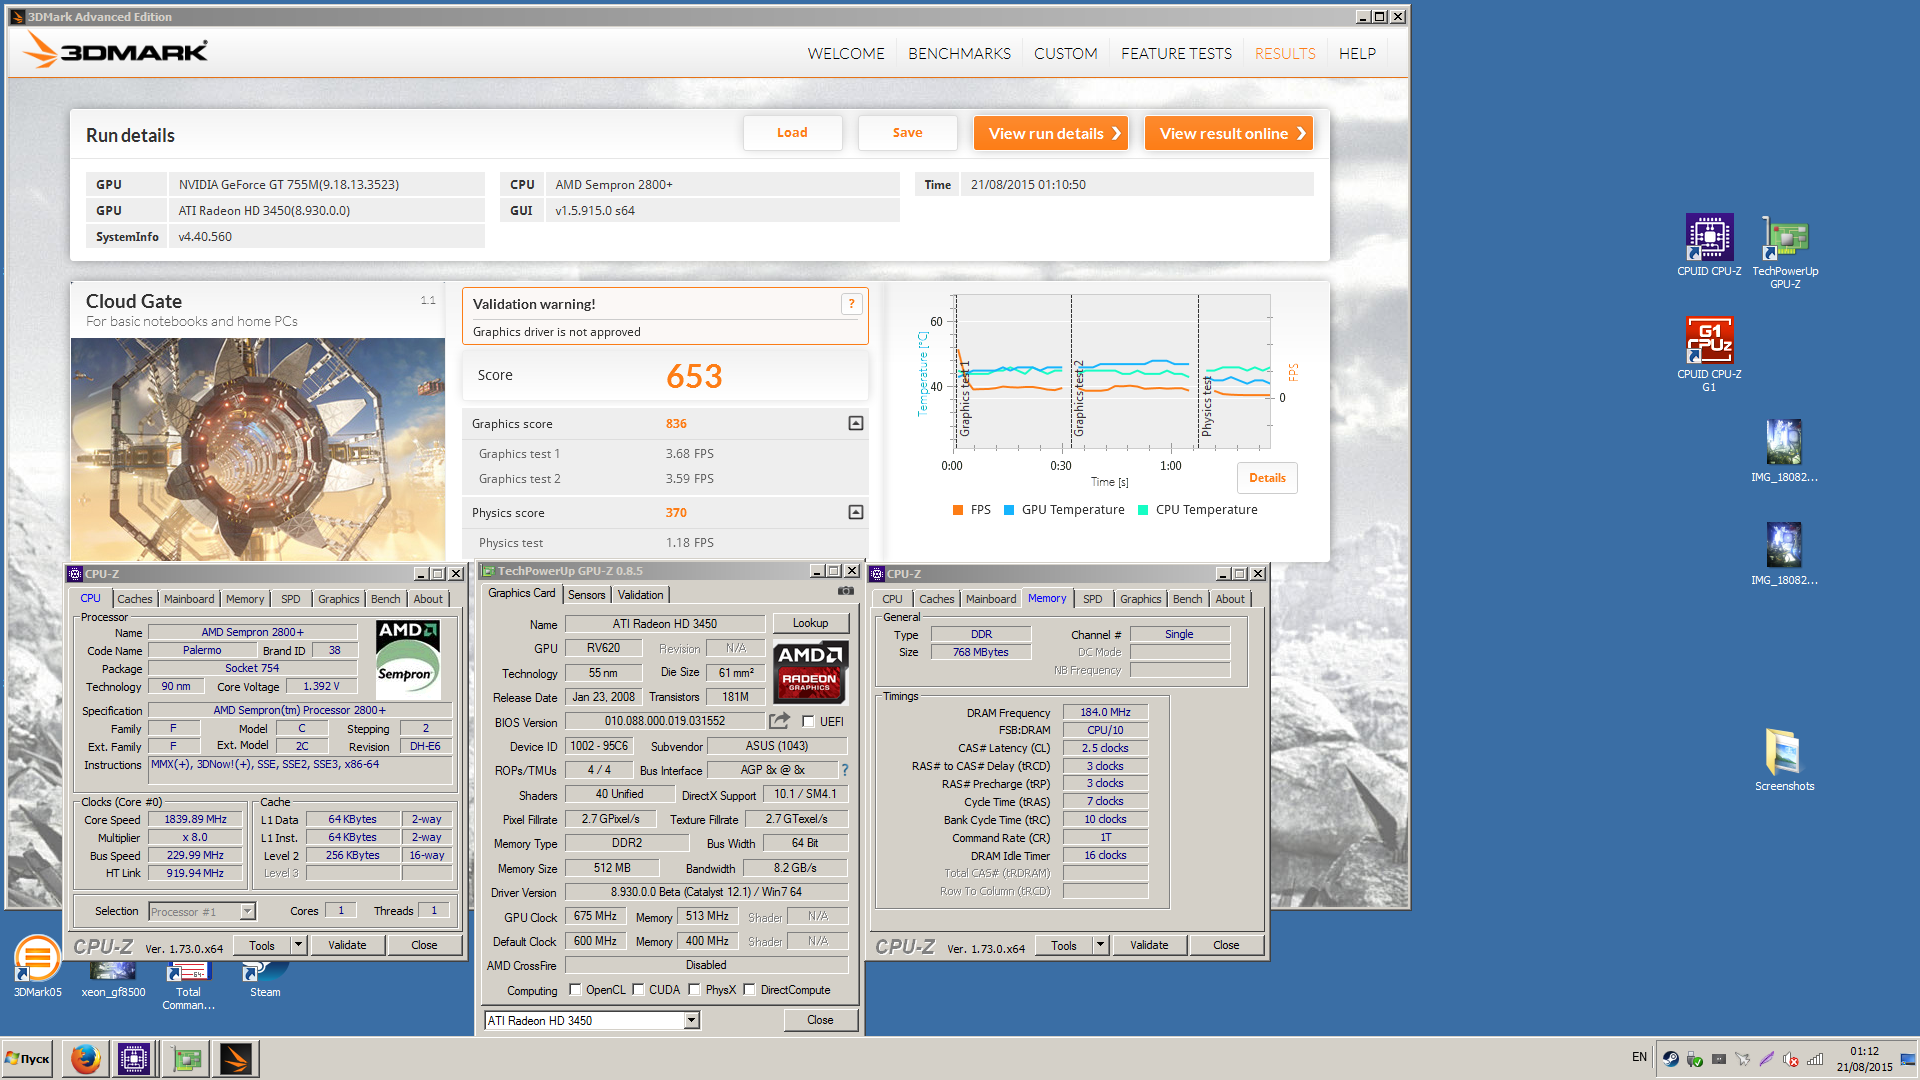Click the network signal tray icon
This screenshot has height=1080, width=1920.
[x=1815, y=1058]
